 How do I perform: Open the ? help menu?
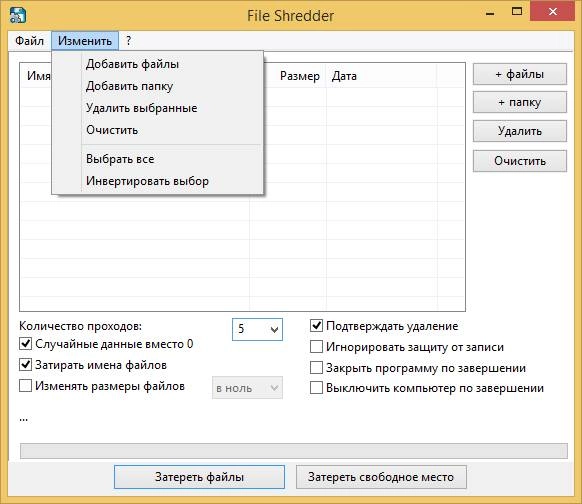point(128,41)
